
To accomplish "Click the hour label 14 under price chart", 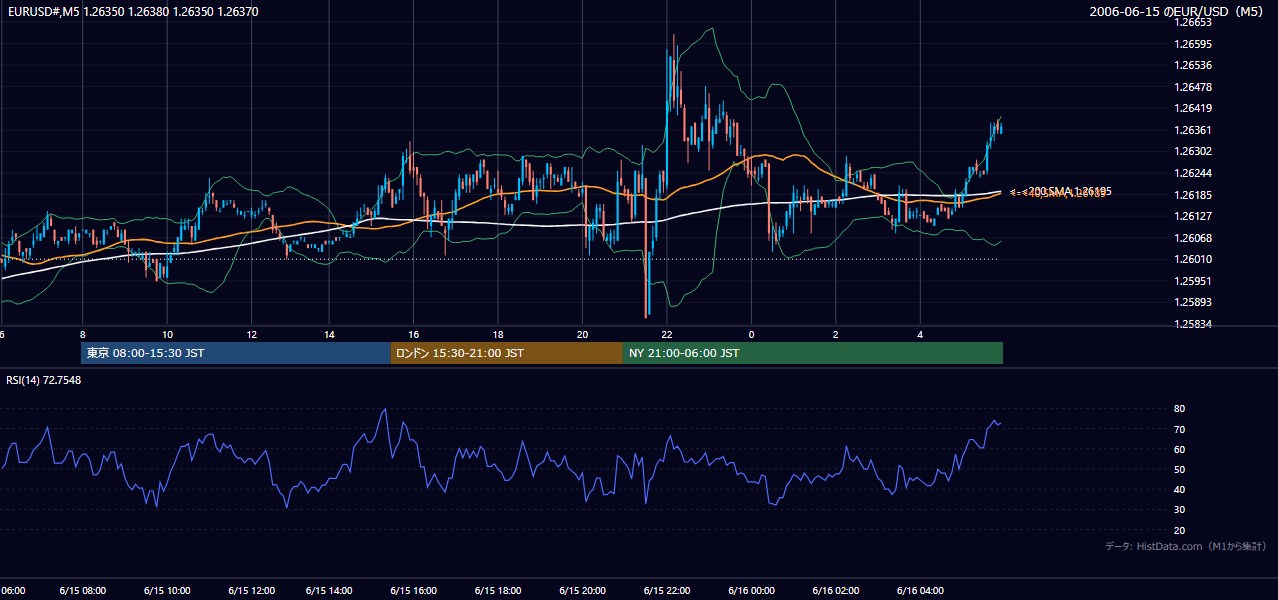I will 329,334.
